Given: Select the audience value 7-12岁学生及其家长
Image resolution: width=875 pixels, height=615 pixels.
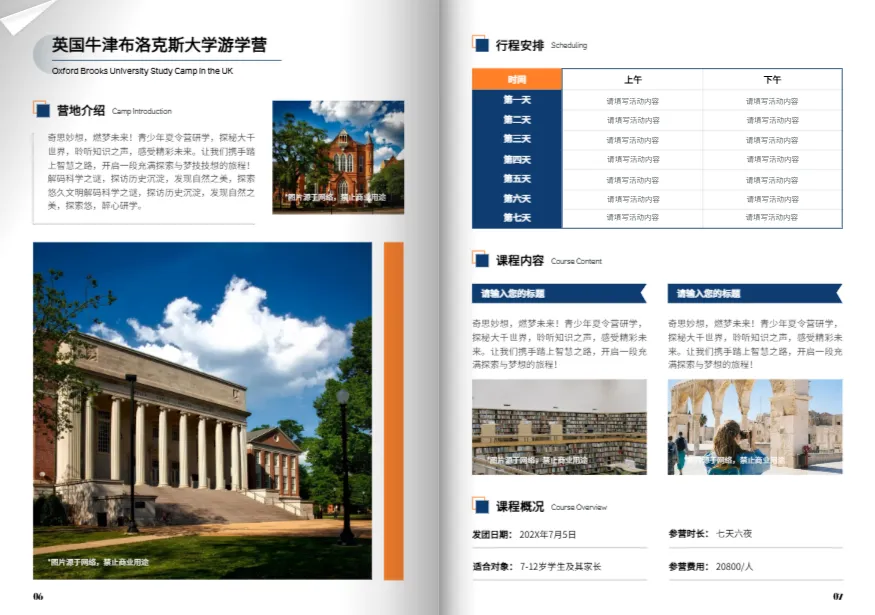Looking at the screenshot, I should pyautogui.click(x=560, y=566).
